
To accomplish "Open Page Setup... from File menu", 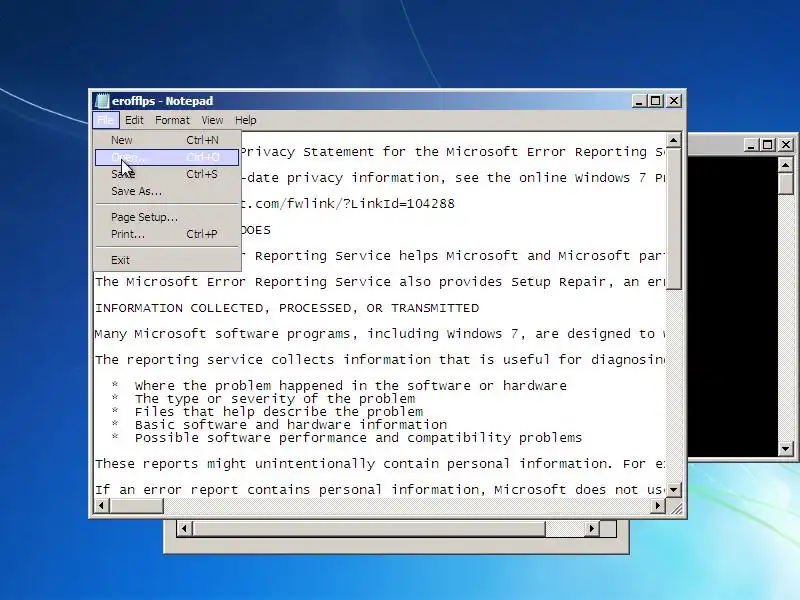I will click(167, 217).
